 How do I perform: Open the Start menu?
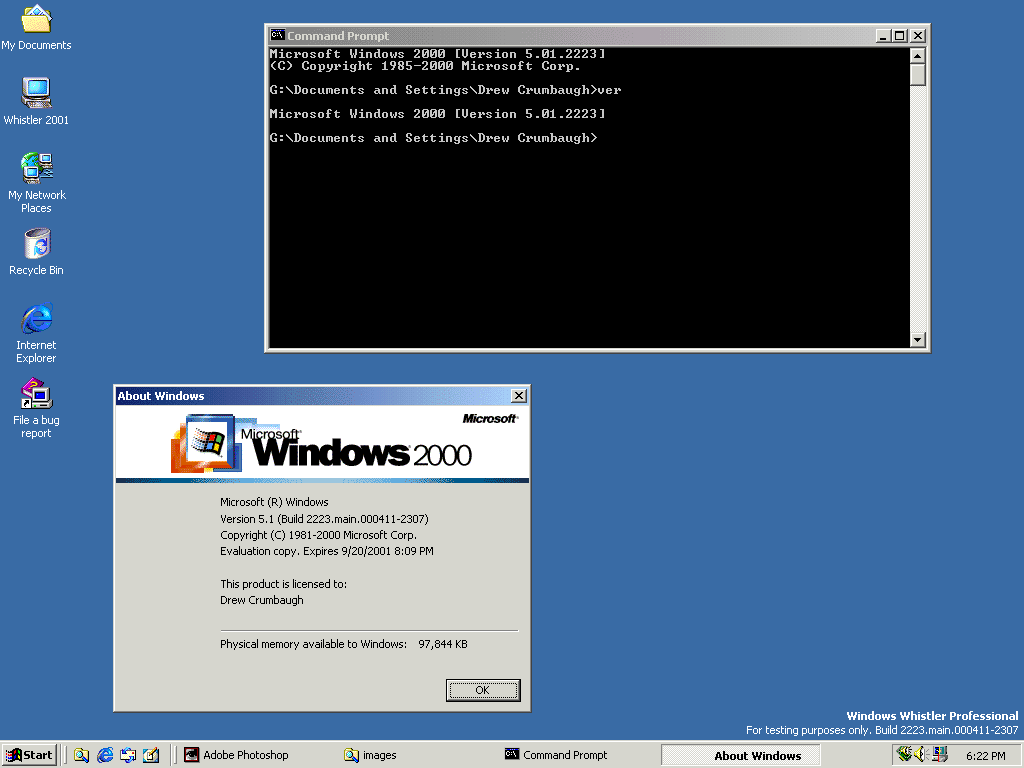point(29,755)
